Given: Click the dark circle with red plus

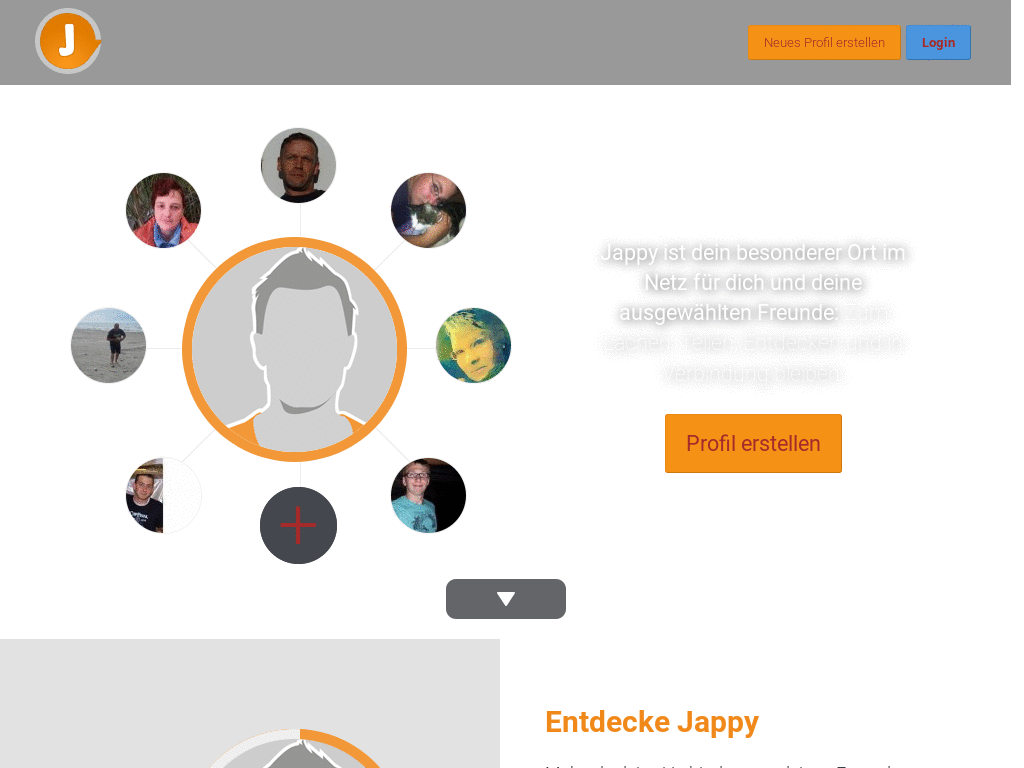Looking at the screenshot, I should (x=298, y=525).
